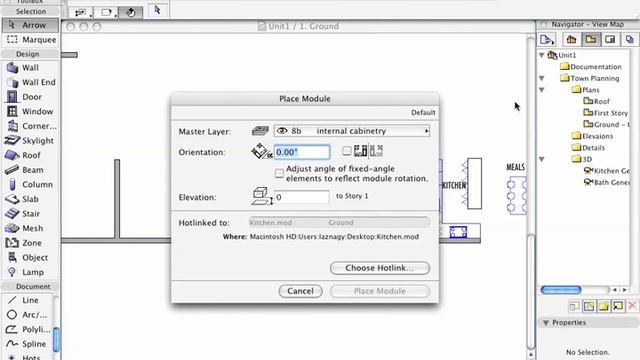The width and height of the screenshot is (640, 360).
Task: Pick the Zone tool
Action: 30,243
